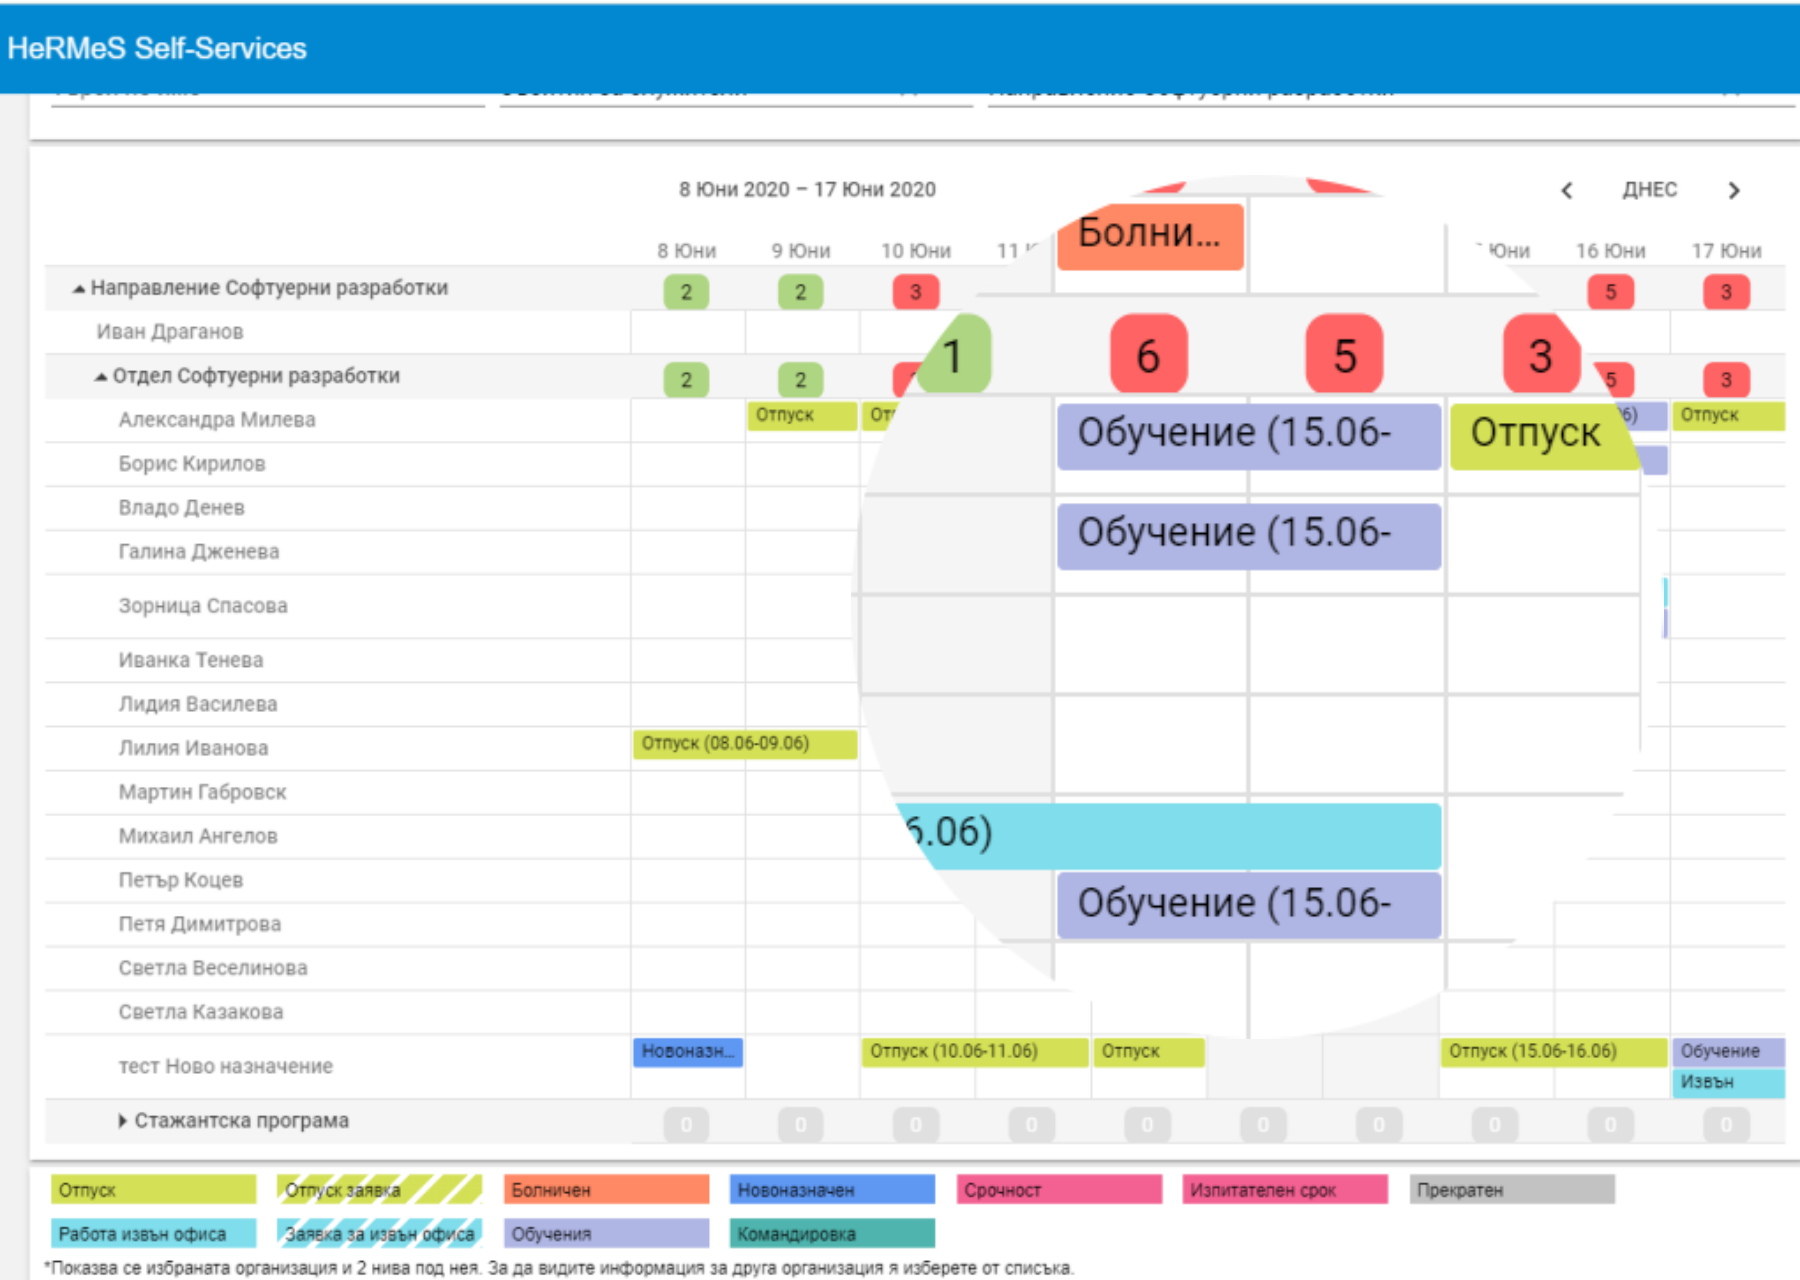Select the Отпуск заявка striped legend swatch
The height and width of the screenshot is (1280, 1800).
(380, 1189)
